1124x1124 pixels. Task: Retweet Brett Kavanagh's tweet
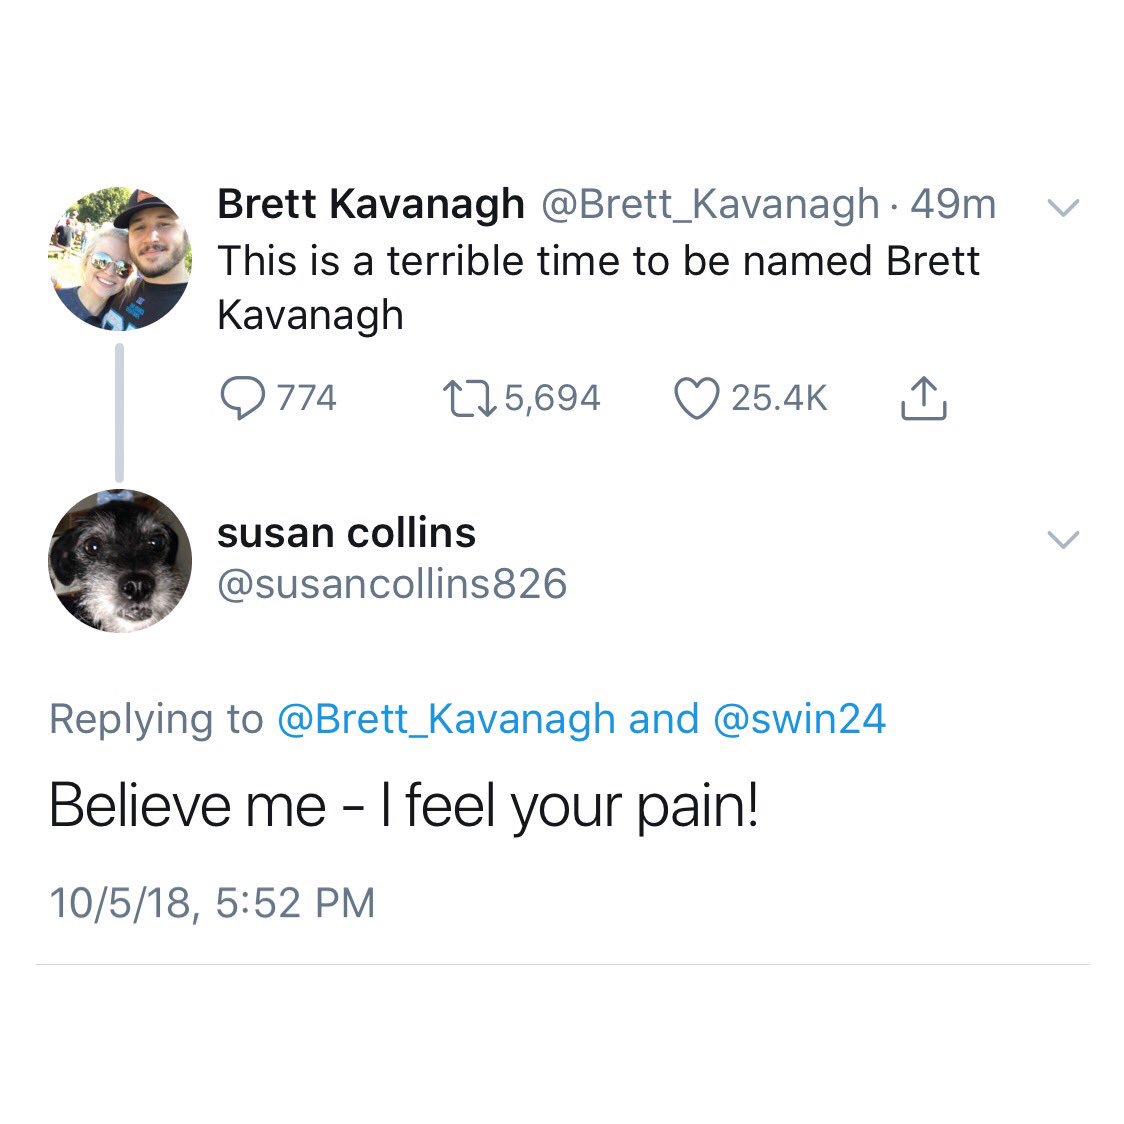coord(469,399)
